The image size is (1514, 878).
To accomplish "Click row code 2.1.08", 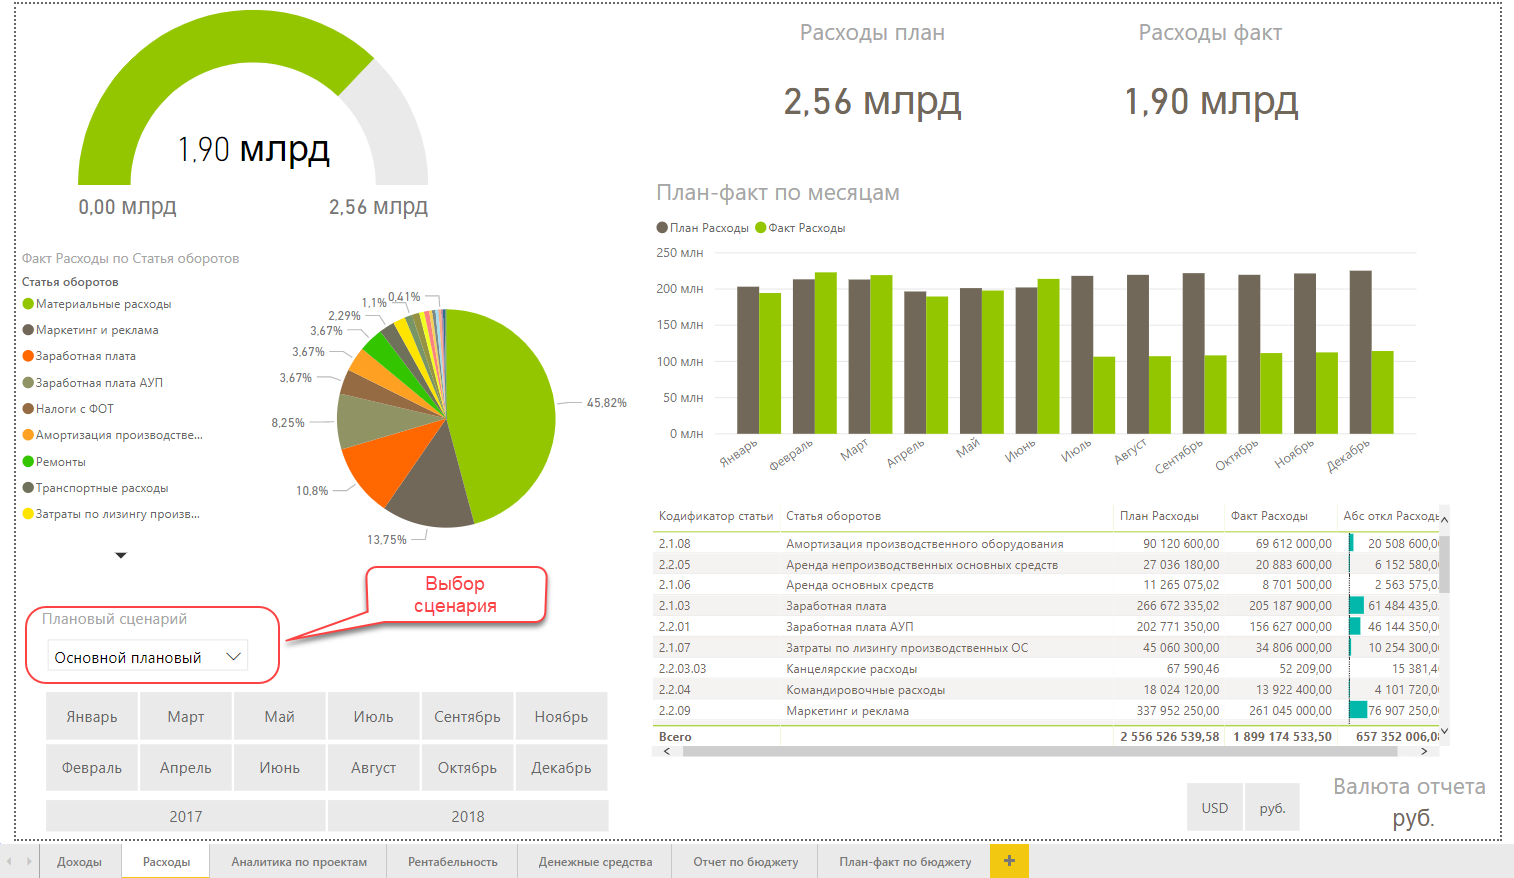I will tap(674, 544).
